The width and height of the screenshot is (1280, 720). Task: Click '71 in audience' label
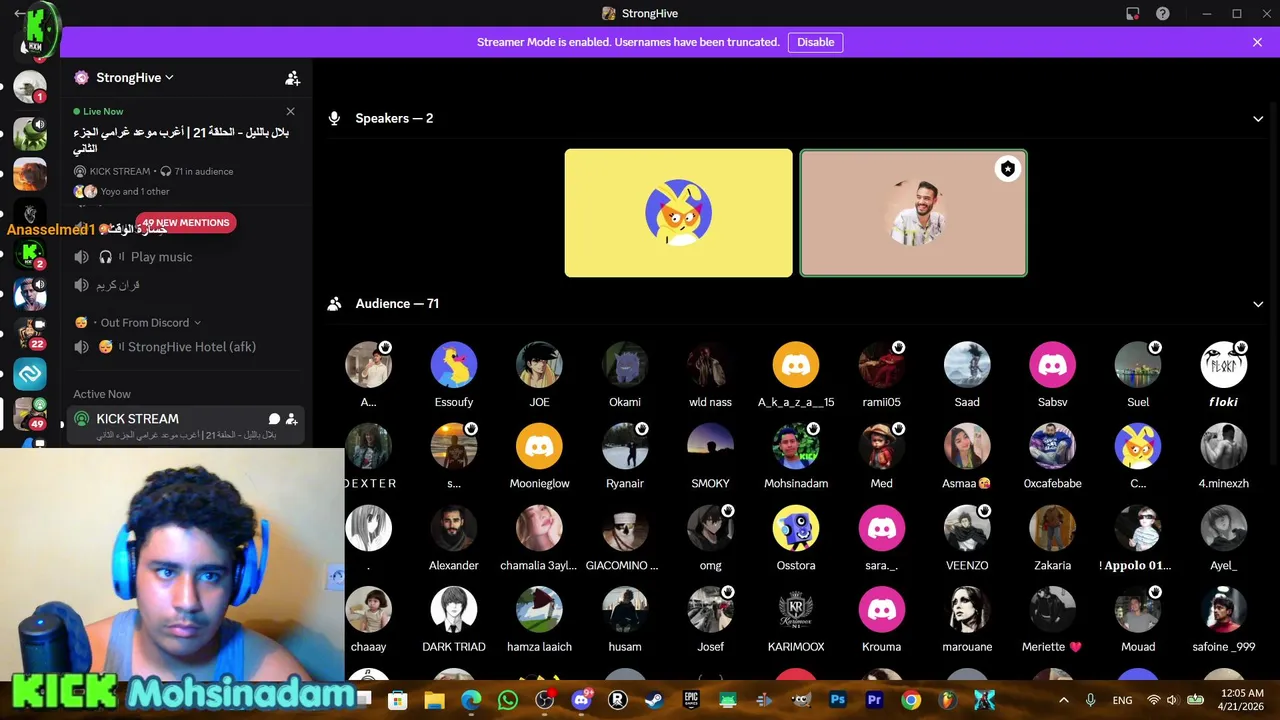click(x=204, y=172)
